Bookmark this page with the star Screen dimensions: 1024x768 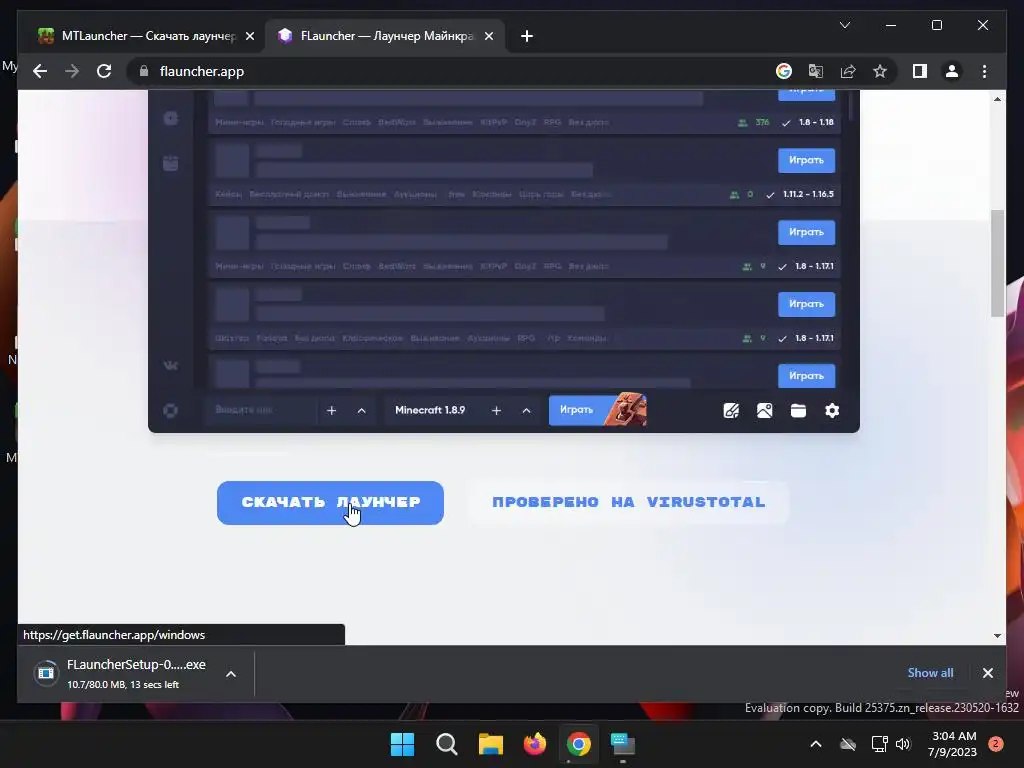[880, 71]
